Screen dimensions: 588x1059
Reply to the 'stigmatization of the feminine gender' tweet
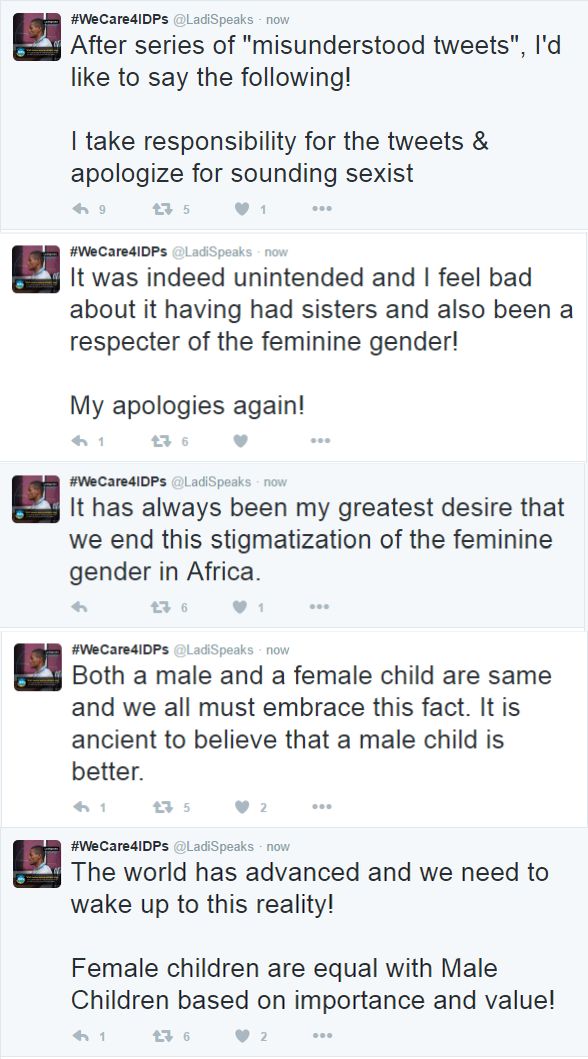[x=79, y=607]
